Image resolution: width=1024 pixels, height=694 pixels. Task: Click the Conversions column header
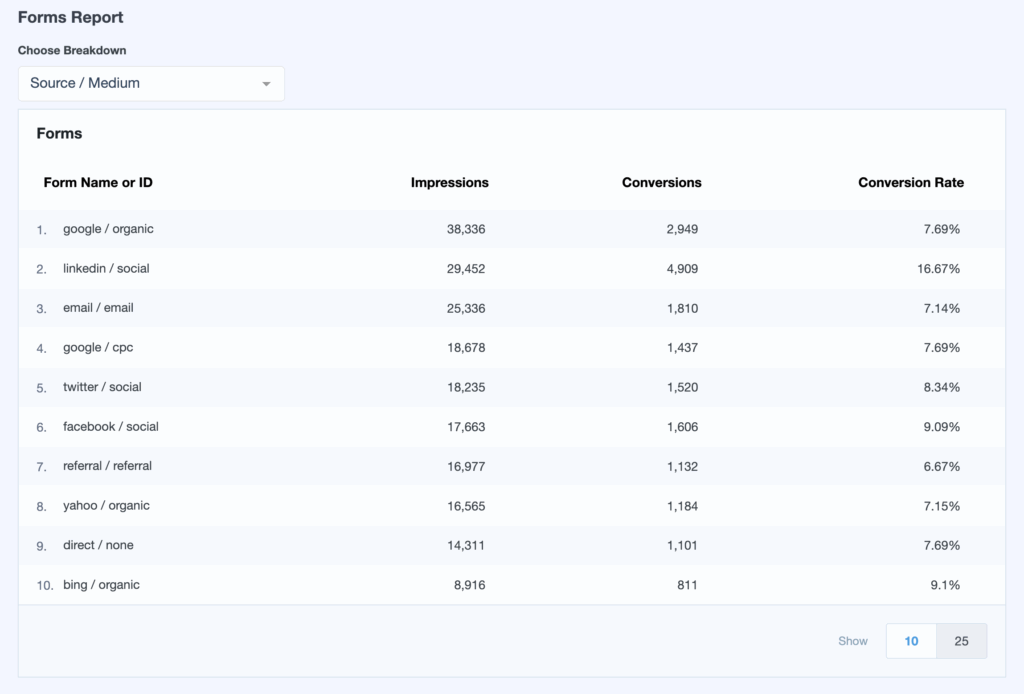point(661,183)
